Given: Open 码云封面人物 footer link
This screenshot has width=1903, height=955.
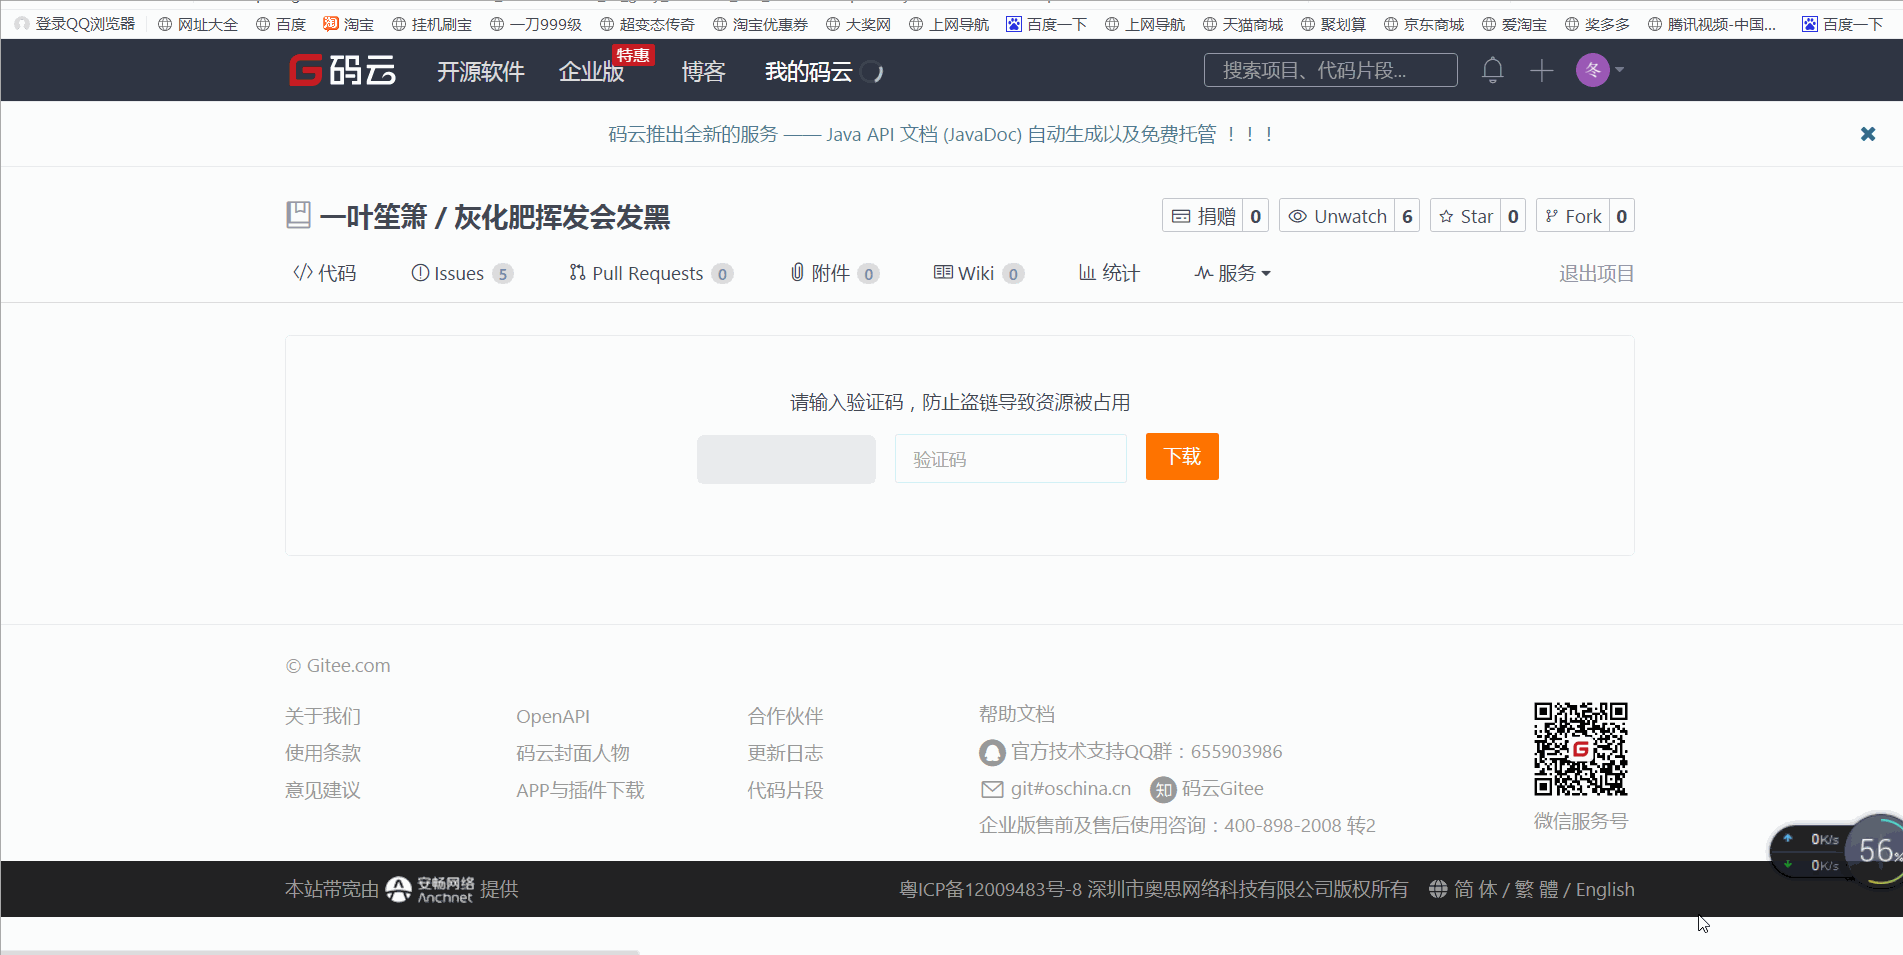Looking at the screenshot, I should click(573, 753).
